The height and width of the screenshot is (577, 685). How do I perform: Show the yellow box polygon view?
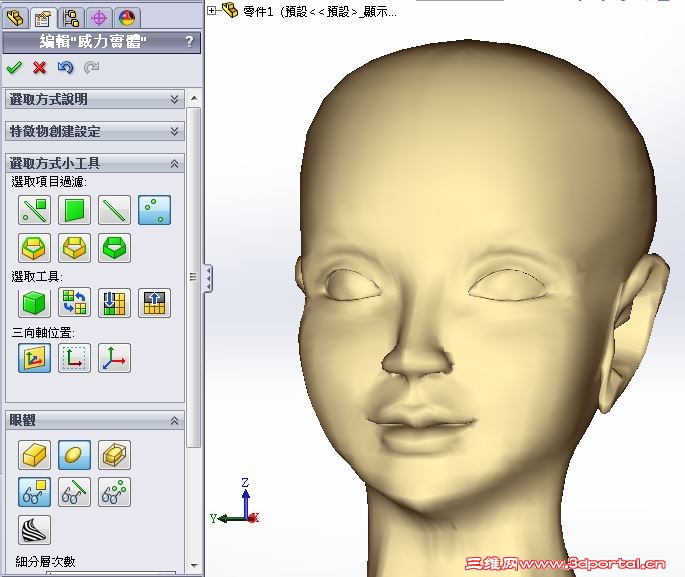pos(35,455)
